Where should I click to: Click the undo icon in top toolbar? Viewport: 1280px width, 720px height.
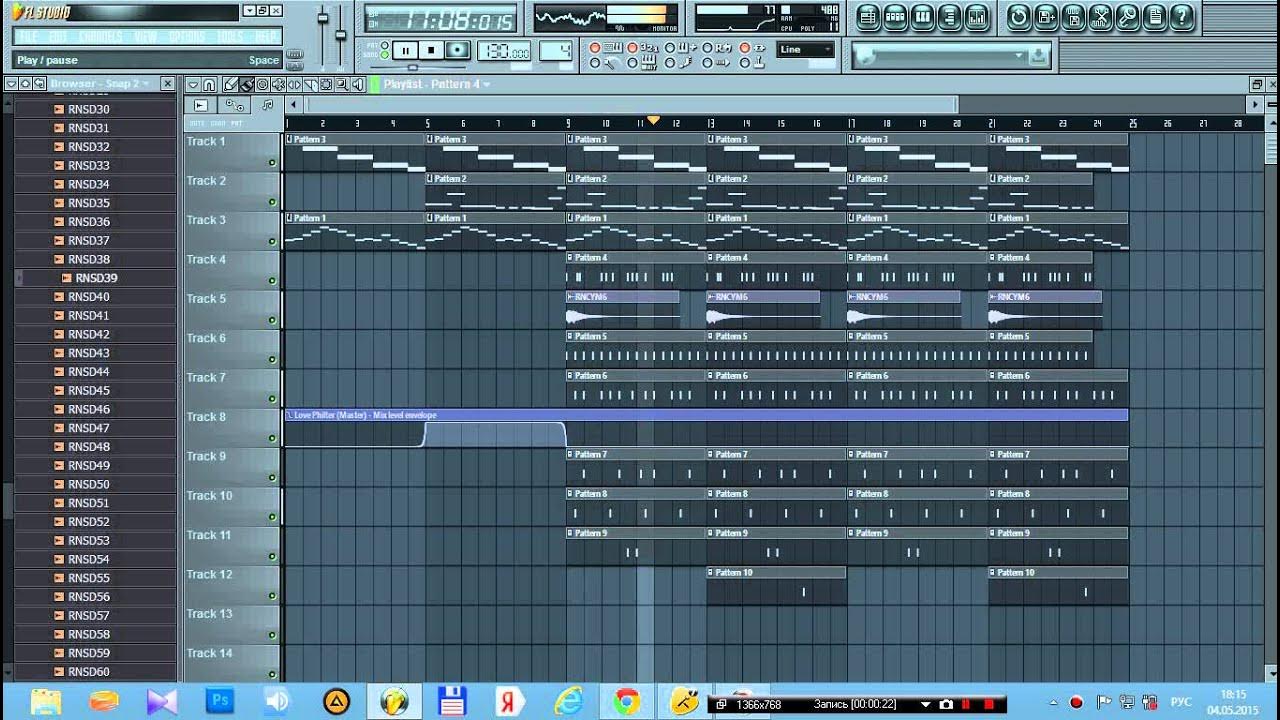pos(1019,17)
